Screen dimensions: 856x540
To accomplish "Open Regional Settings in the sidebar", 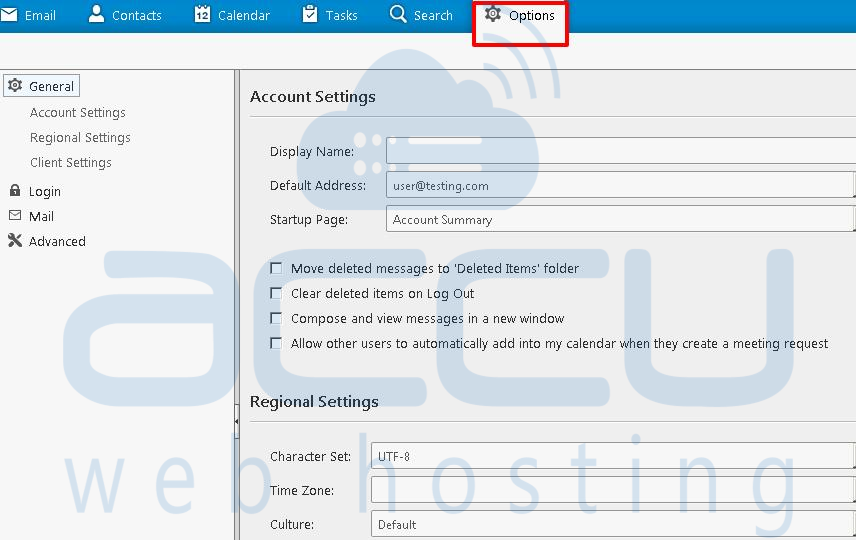I will click(x=80, y=138).
